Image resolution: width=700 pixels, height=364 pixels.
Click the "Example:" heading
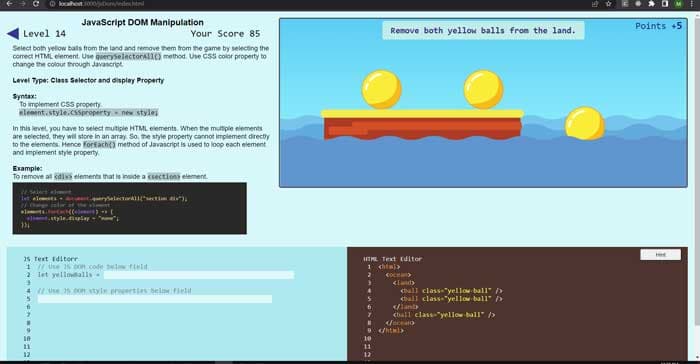click(x=27, y=168)
